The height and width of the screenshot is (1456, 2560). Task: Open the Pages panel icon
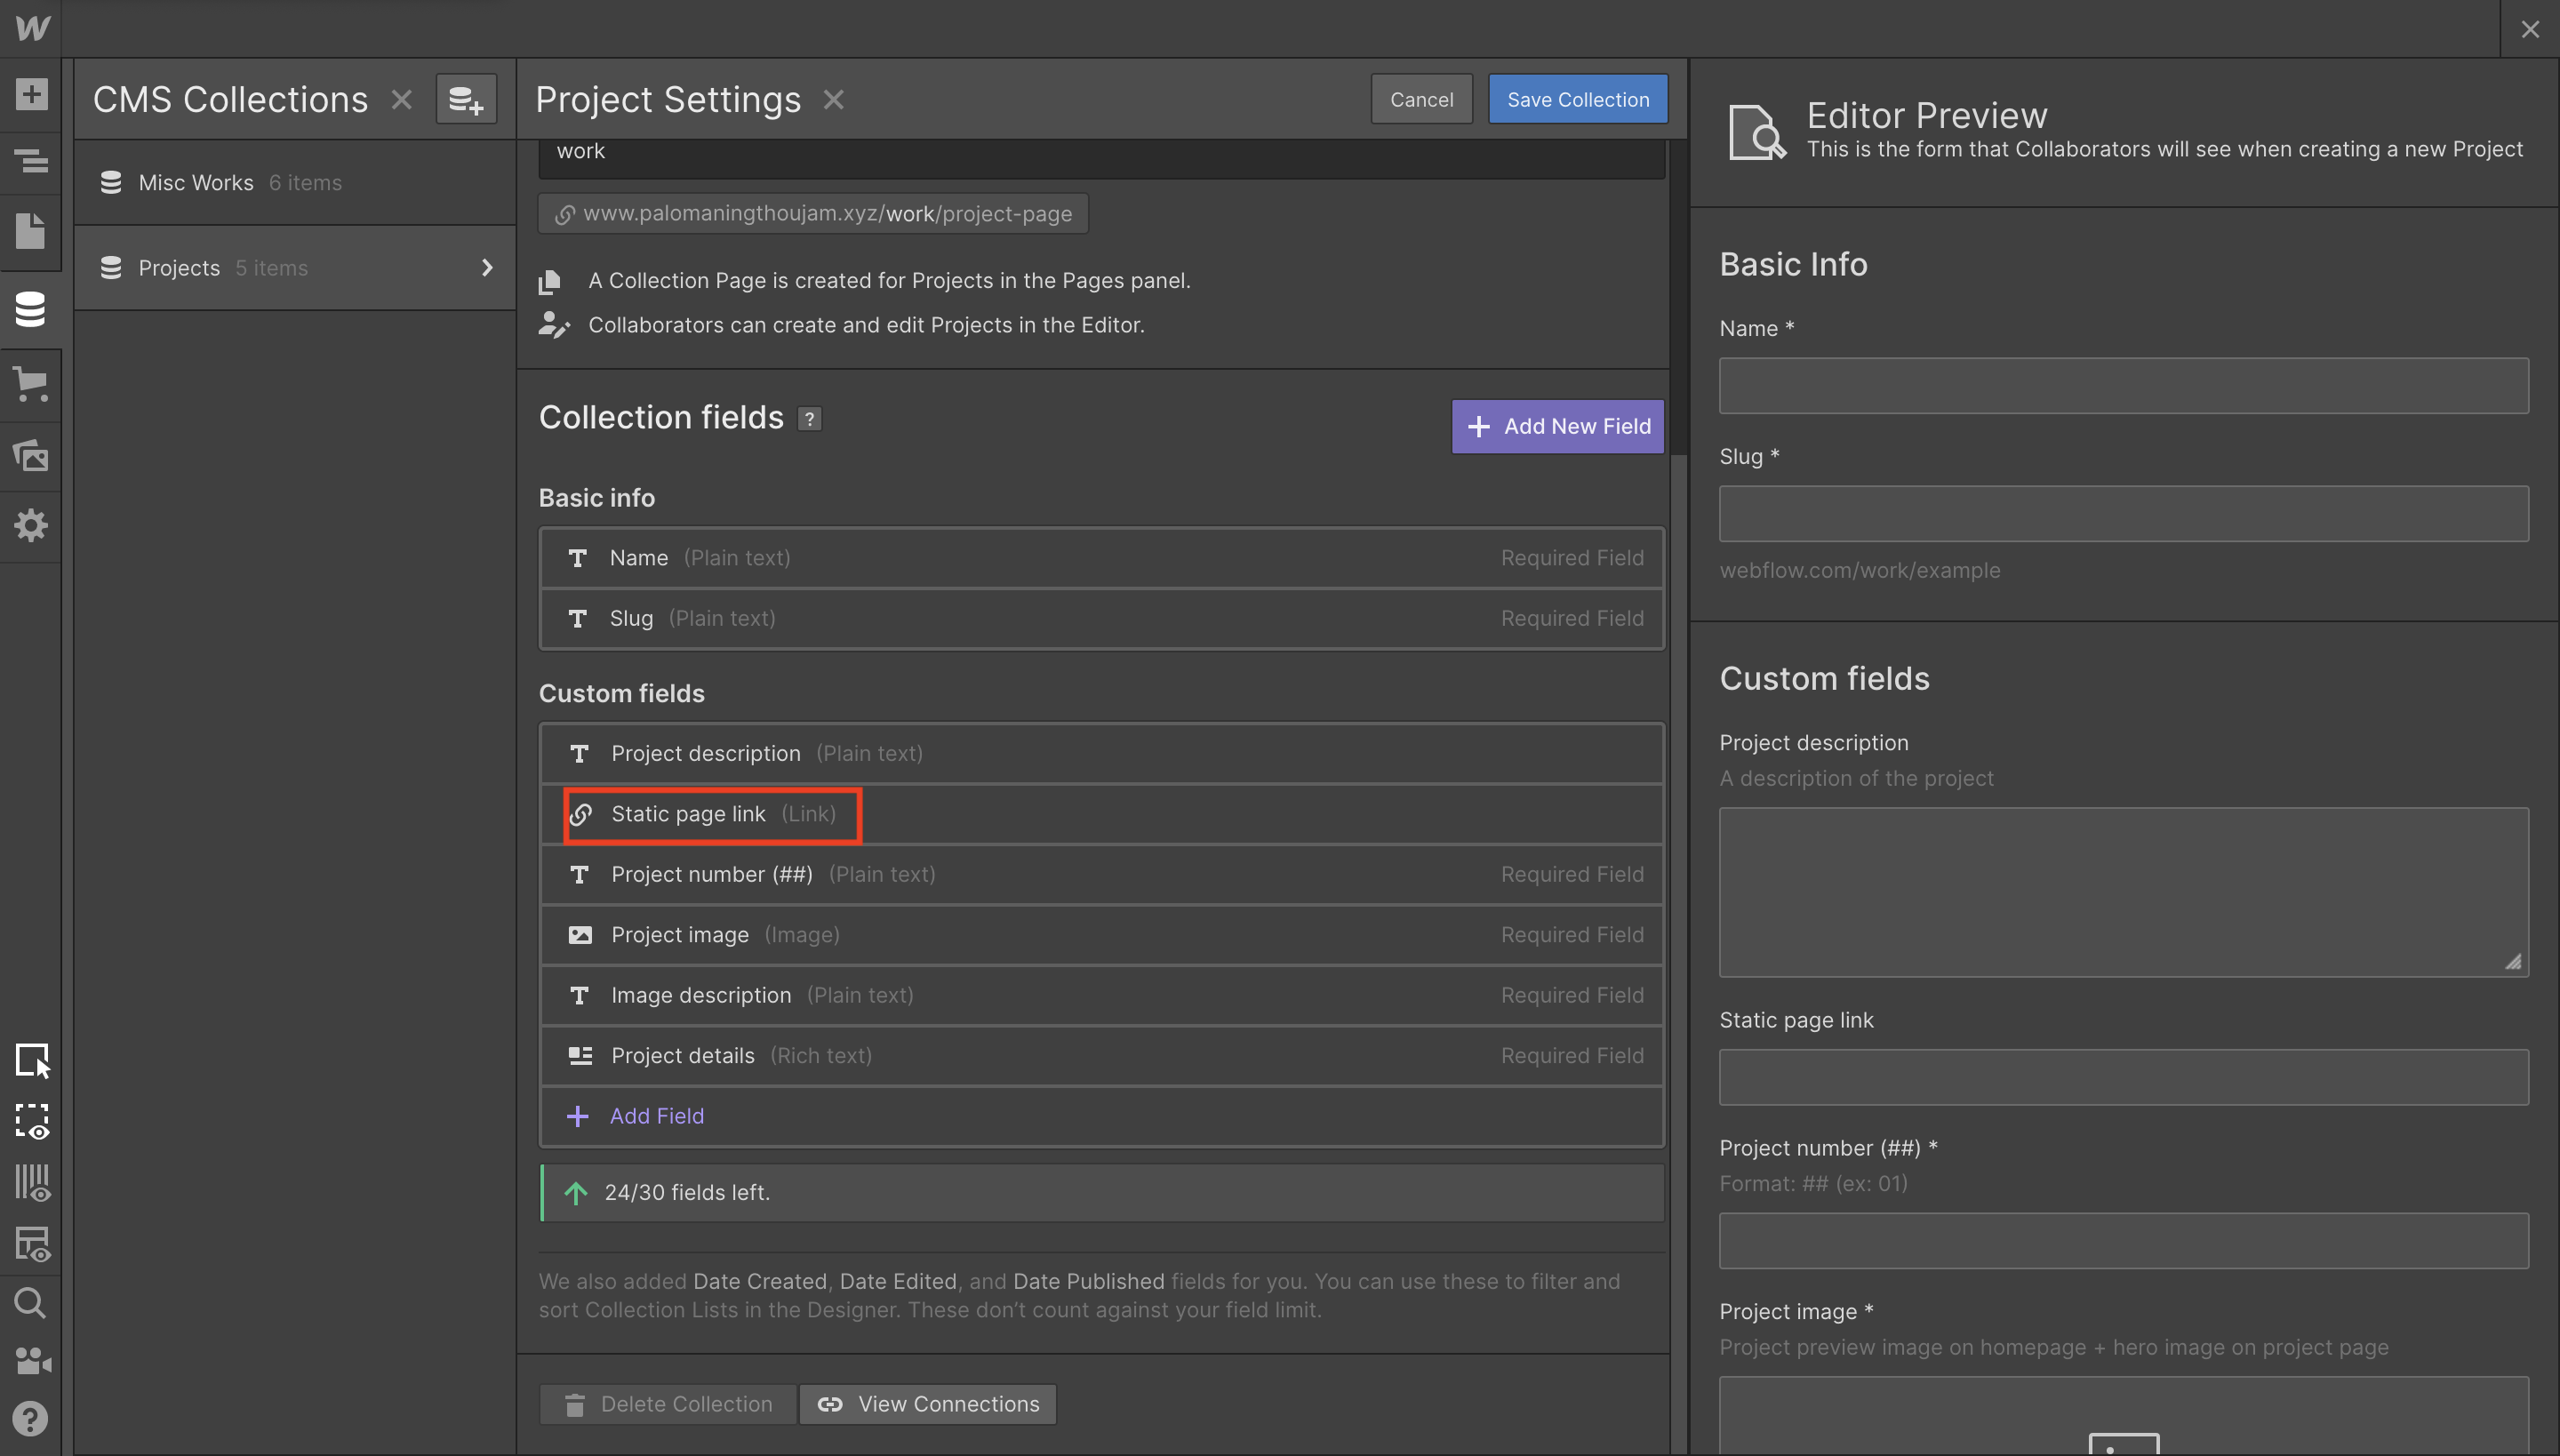tap(31, 231)
